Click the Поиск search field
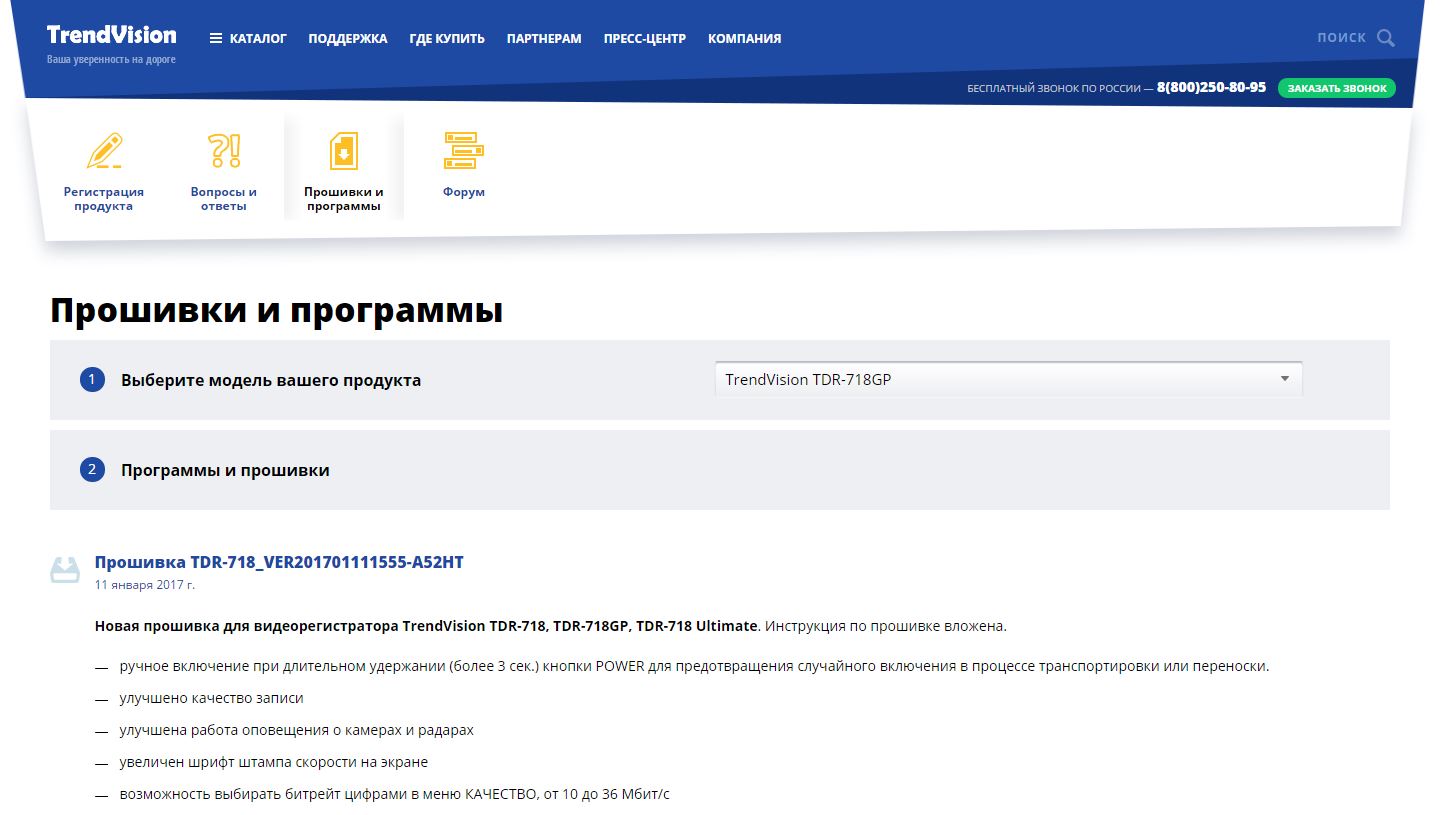The width and height of the screenshot is (1441, 815). [x=1340, y=38]
